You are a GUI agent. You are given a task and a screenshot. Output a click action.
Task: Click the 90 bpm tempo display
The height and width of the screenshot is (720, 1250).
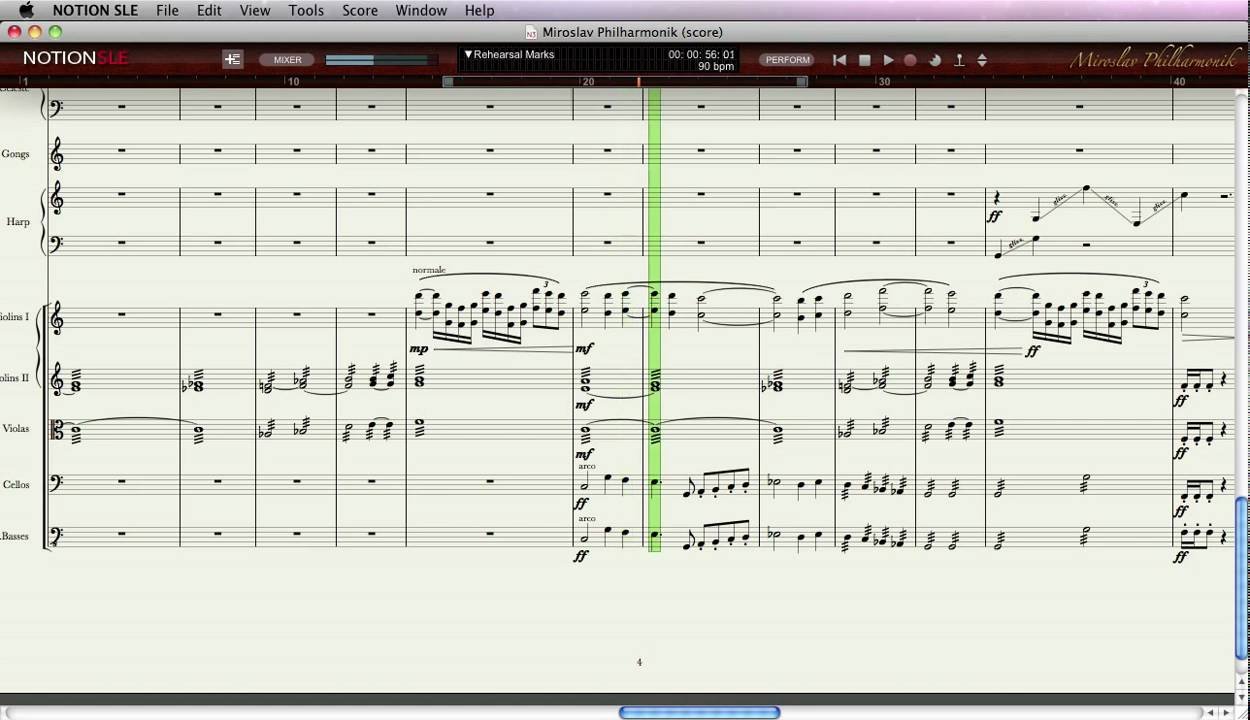click(716, 67)
